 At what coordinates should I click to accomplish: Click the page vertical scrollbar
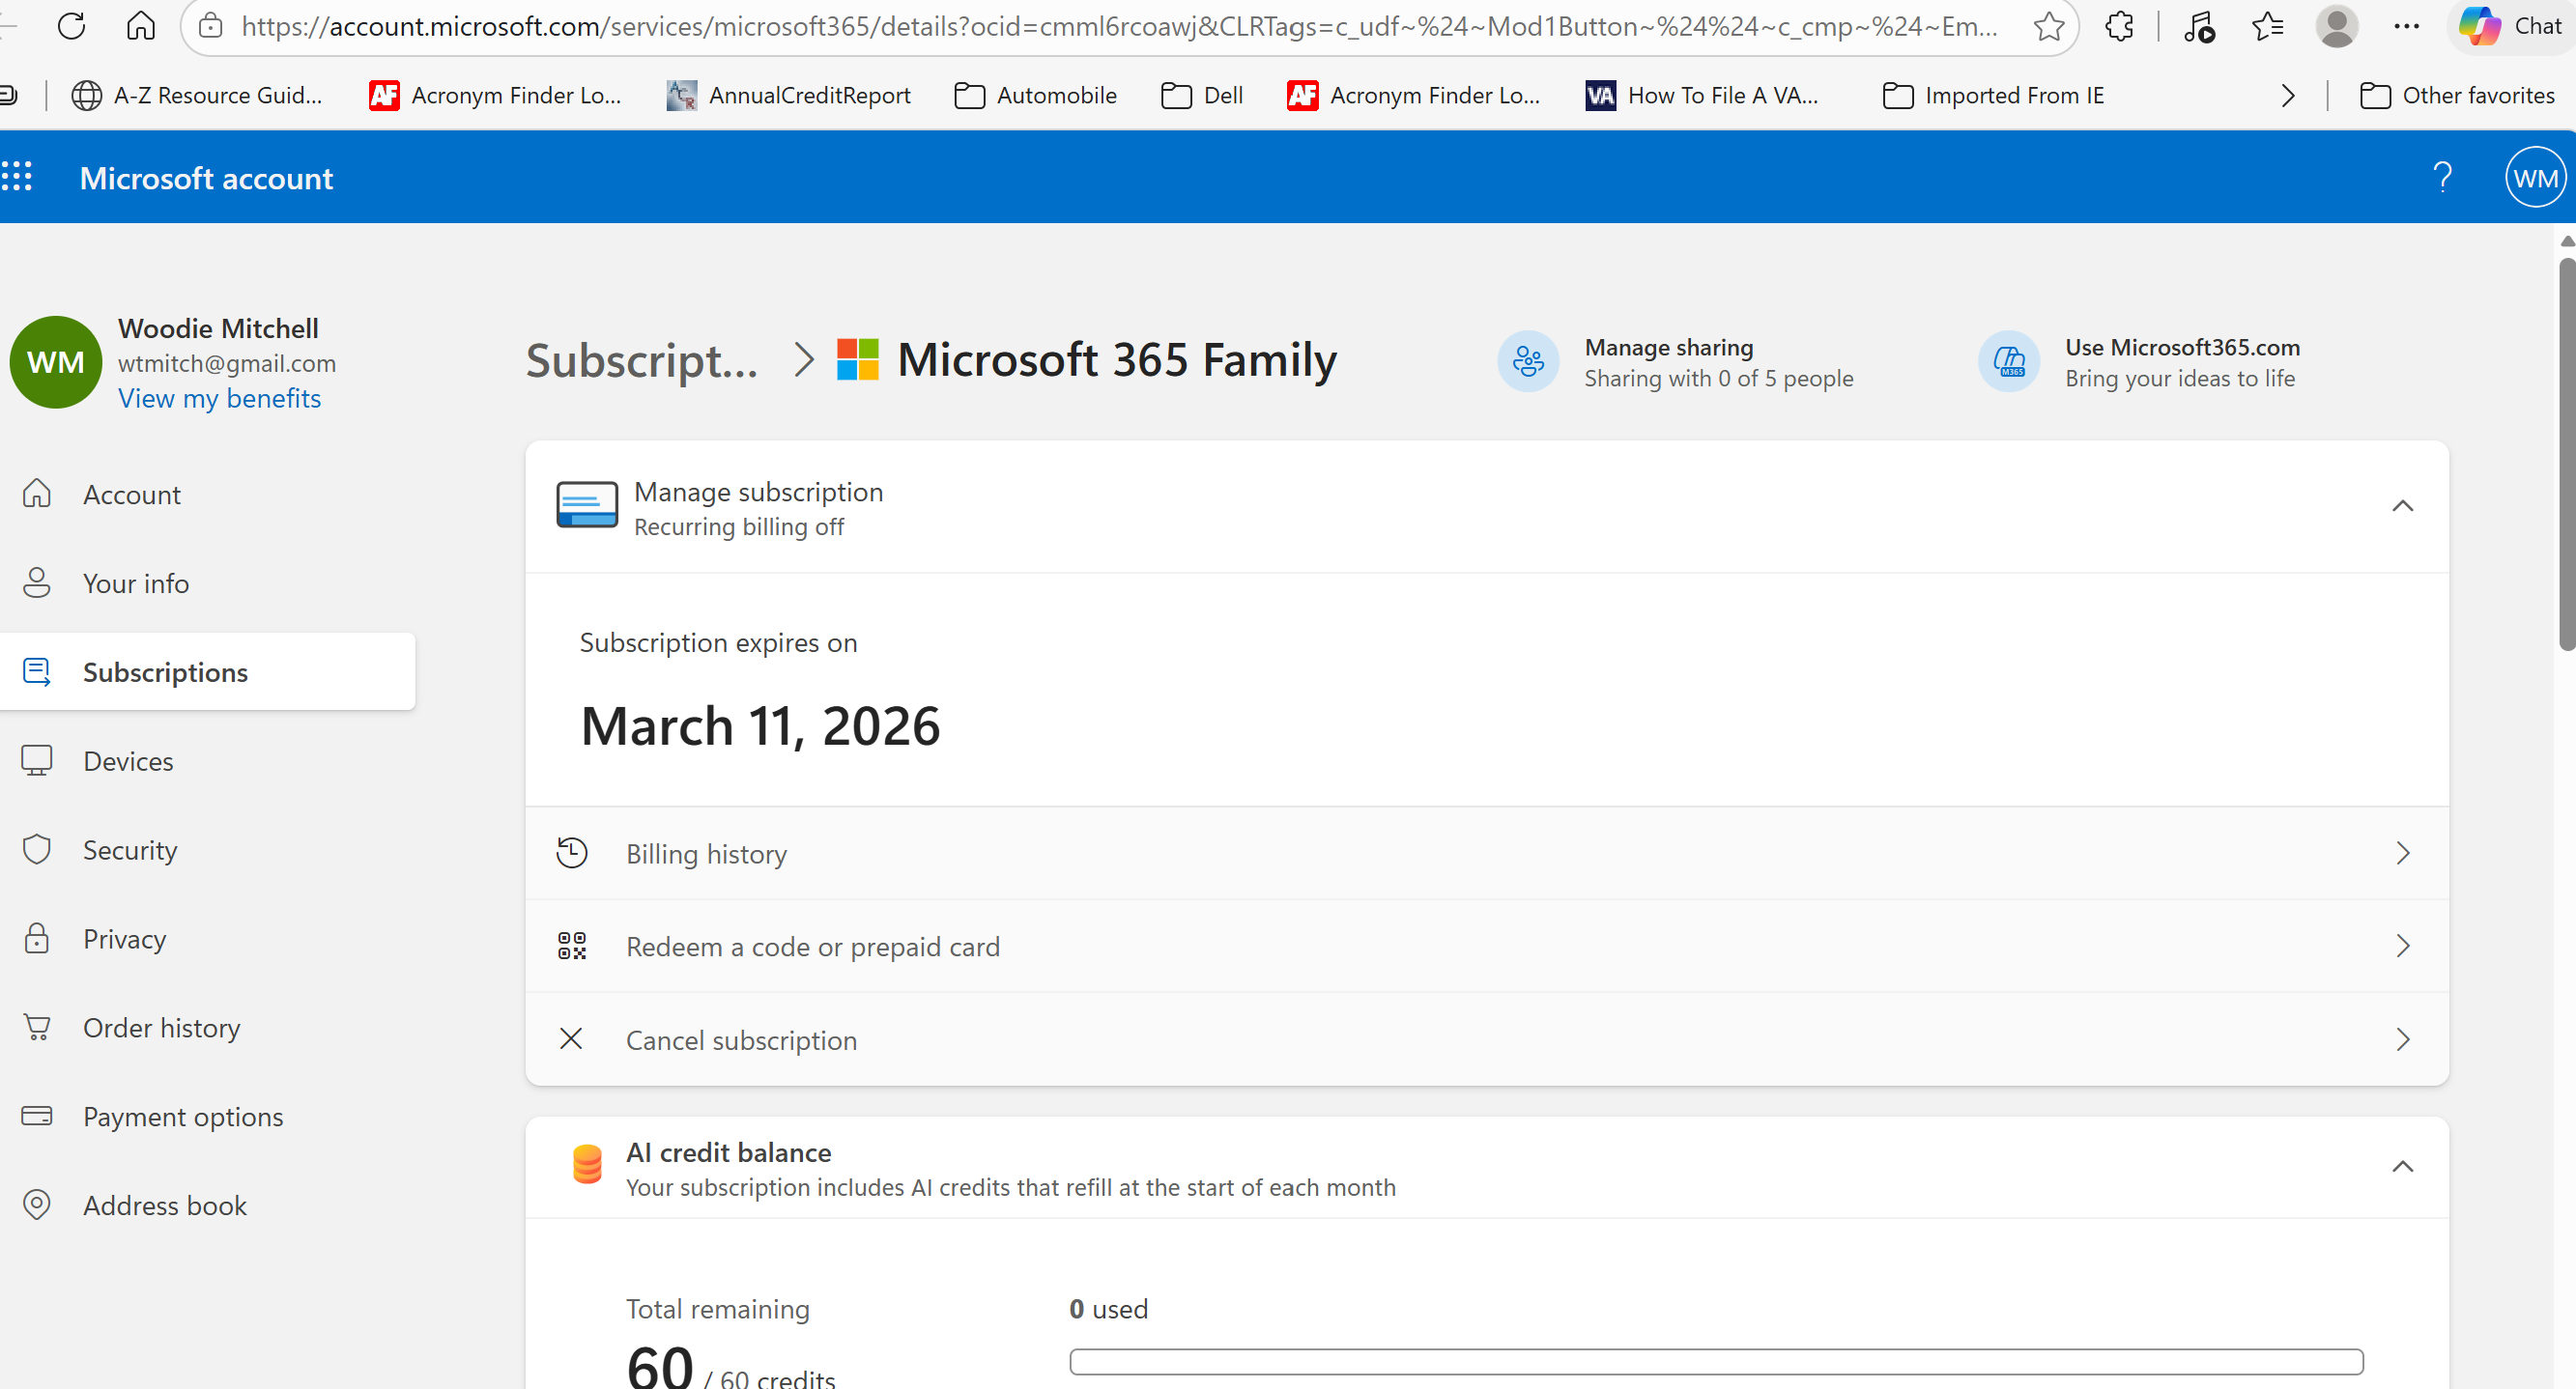tap(2566, 455)
